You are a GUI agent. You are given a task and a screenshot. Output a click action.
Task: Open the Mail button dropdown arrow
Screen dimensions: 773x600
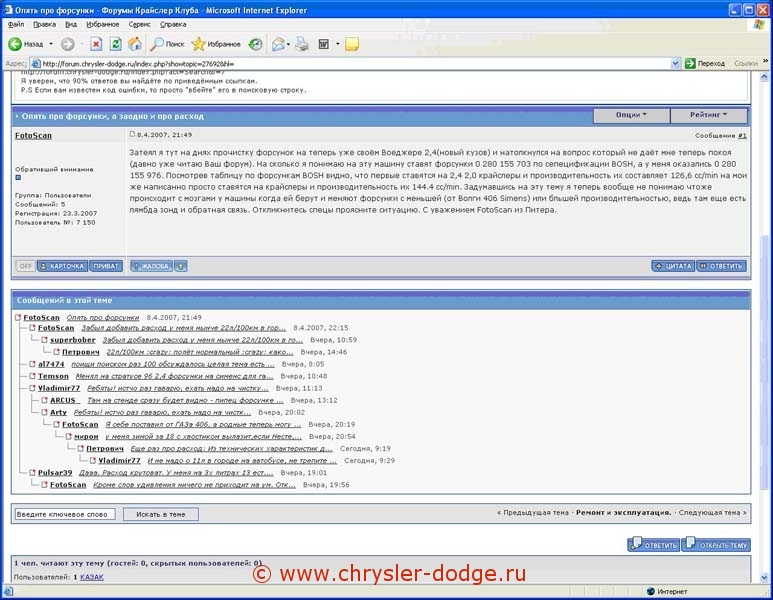click(288, 44)
